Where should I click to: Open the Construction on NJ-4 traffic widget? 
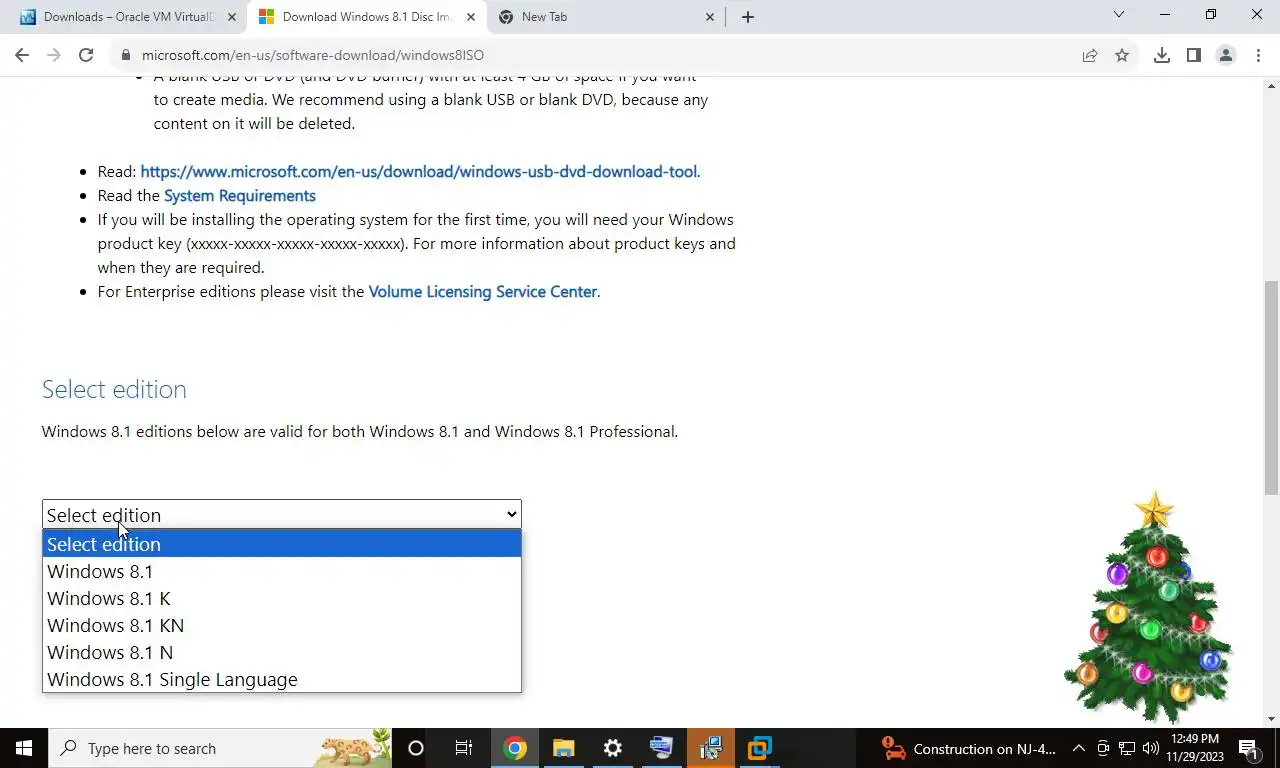pos(969,748)
